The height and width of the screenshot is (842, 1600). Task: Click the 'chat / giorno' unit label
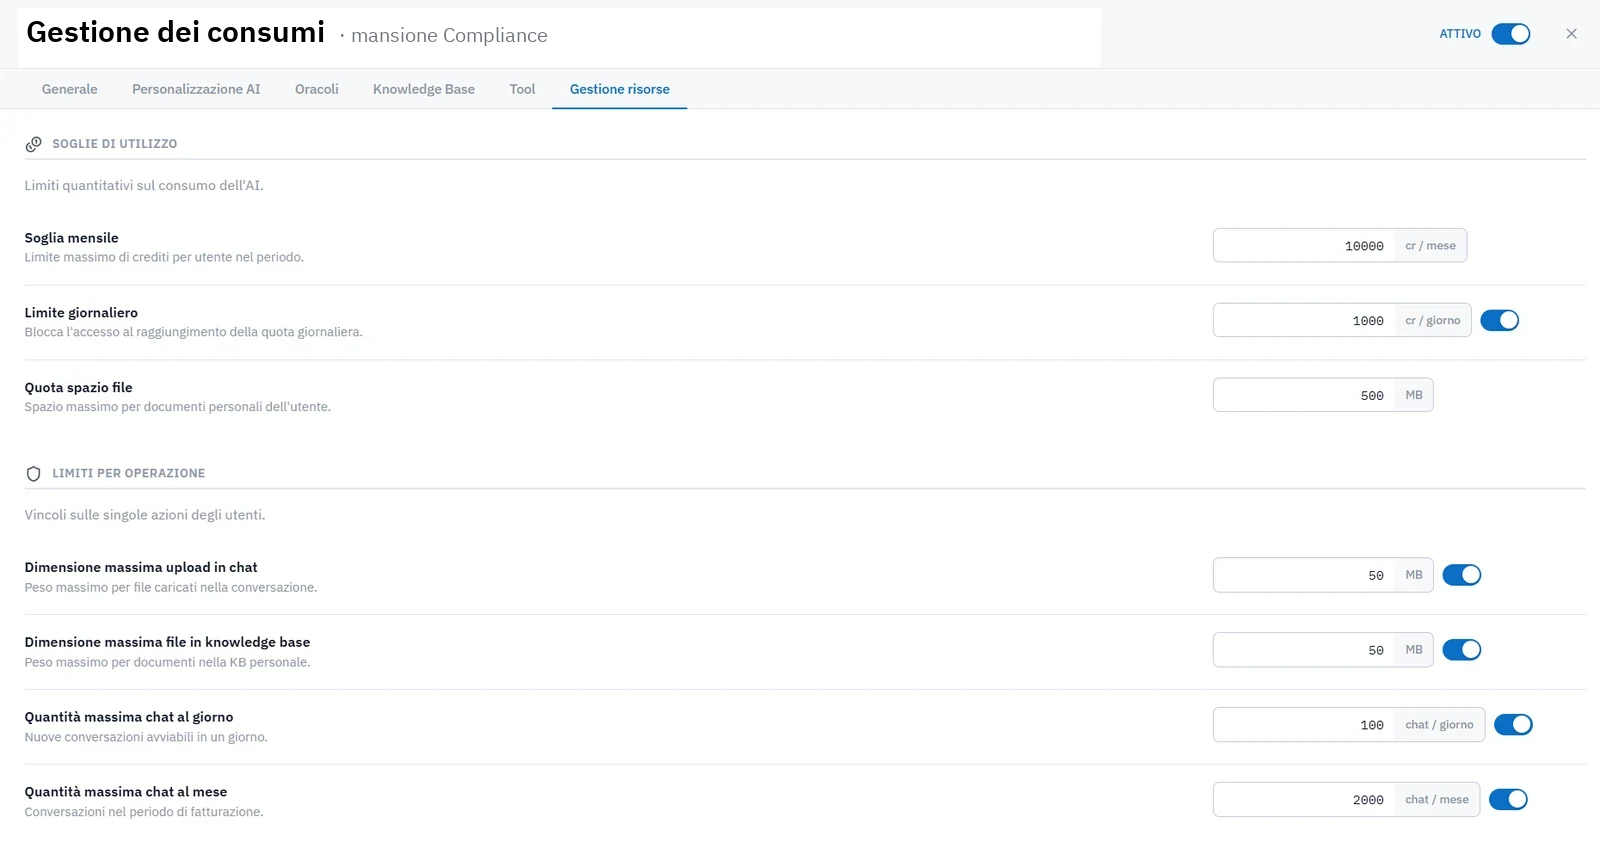click(x=1440, y=726)
